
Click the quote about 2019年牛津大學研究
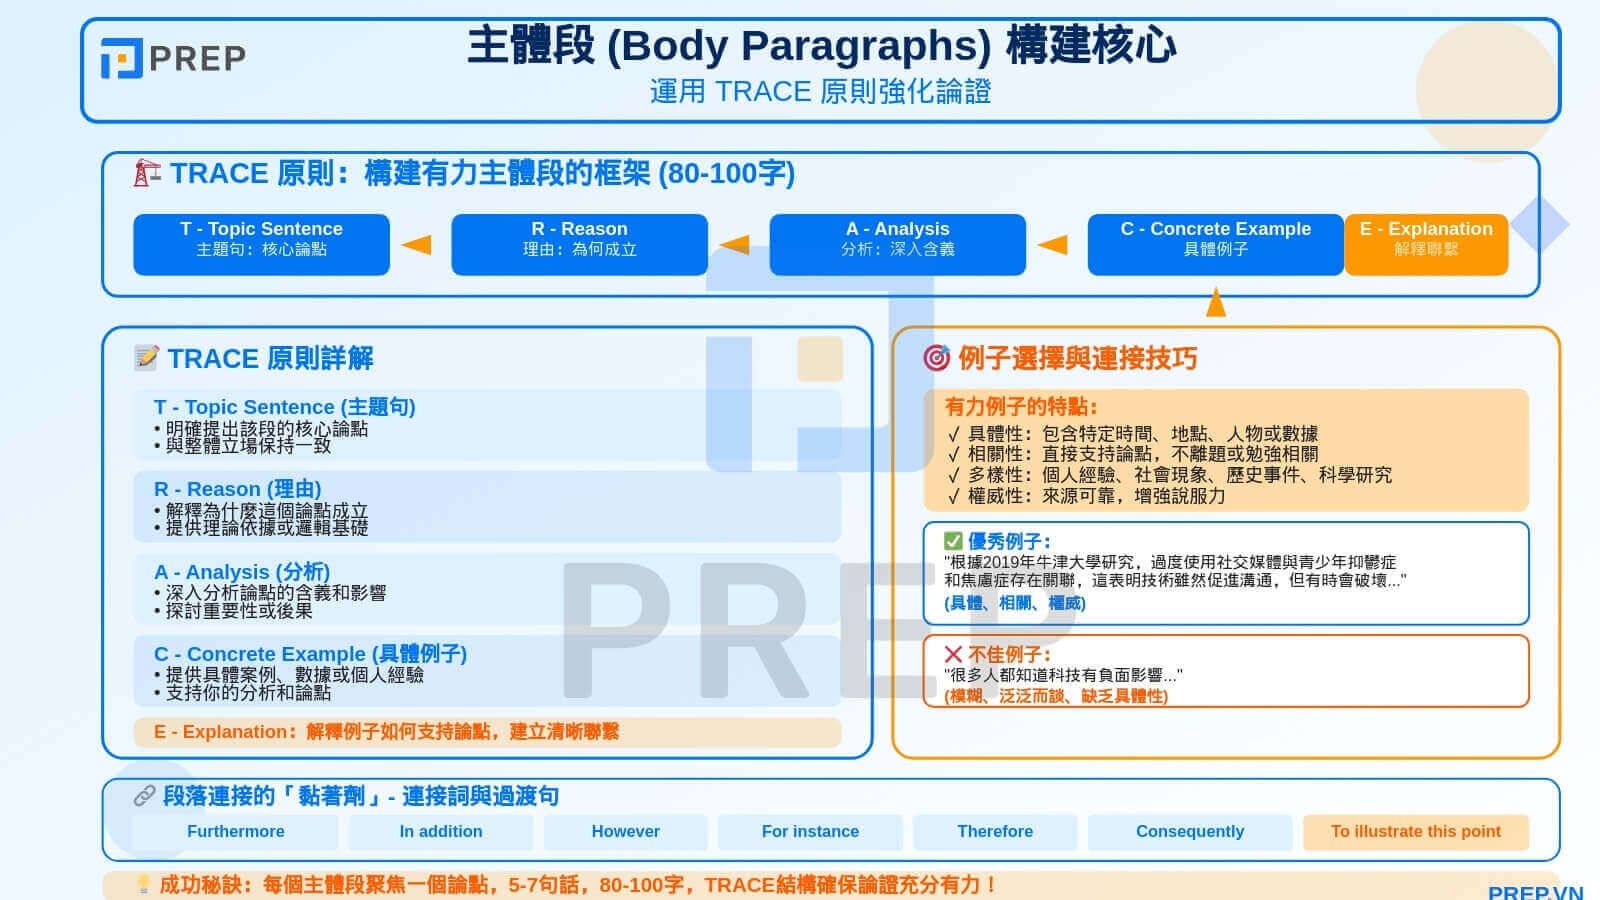pyautogui.click(x=1175, y=571)
